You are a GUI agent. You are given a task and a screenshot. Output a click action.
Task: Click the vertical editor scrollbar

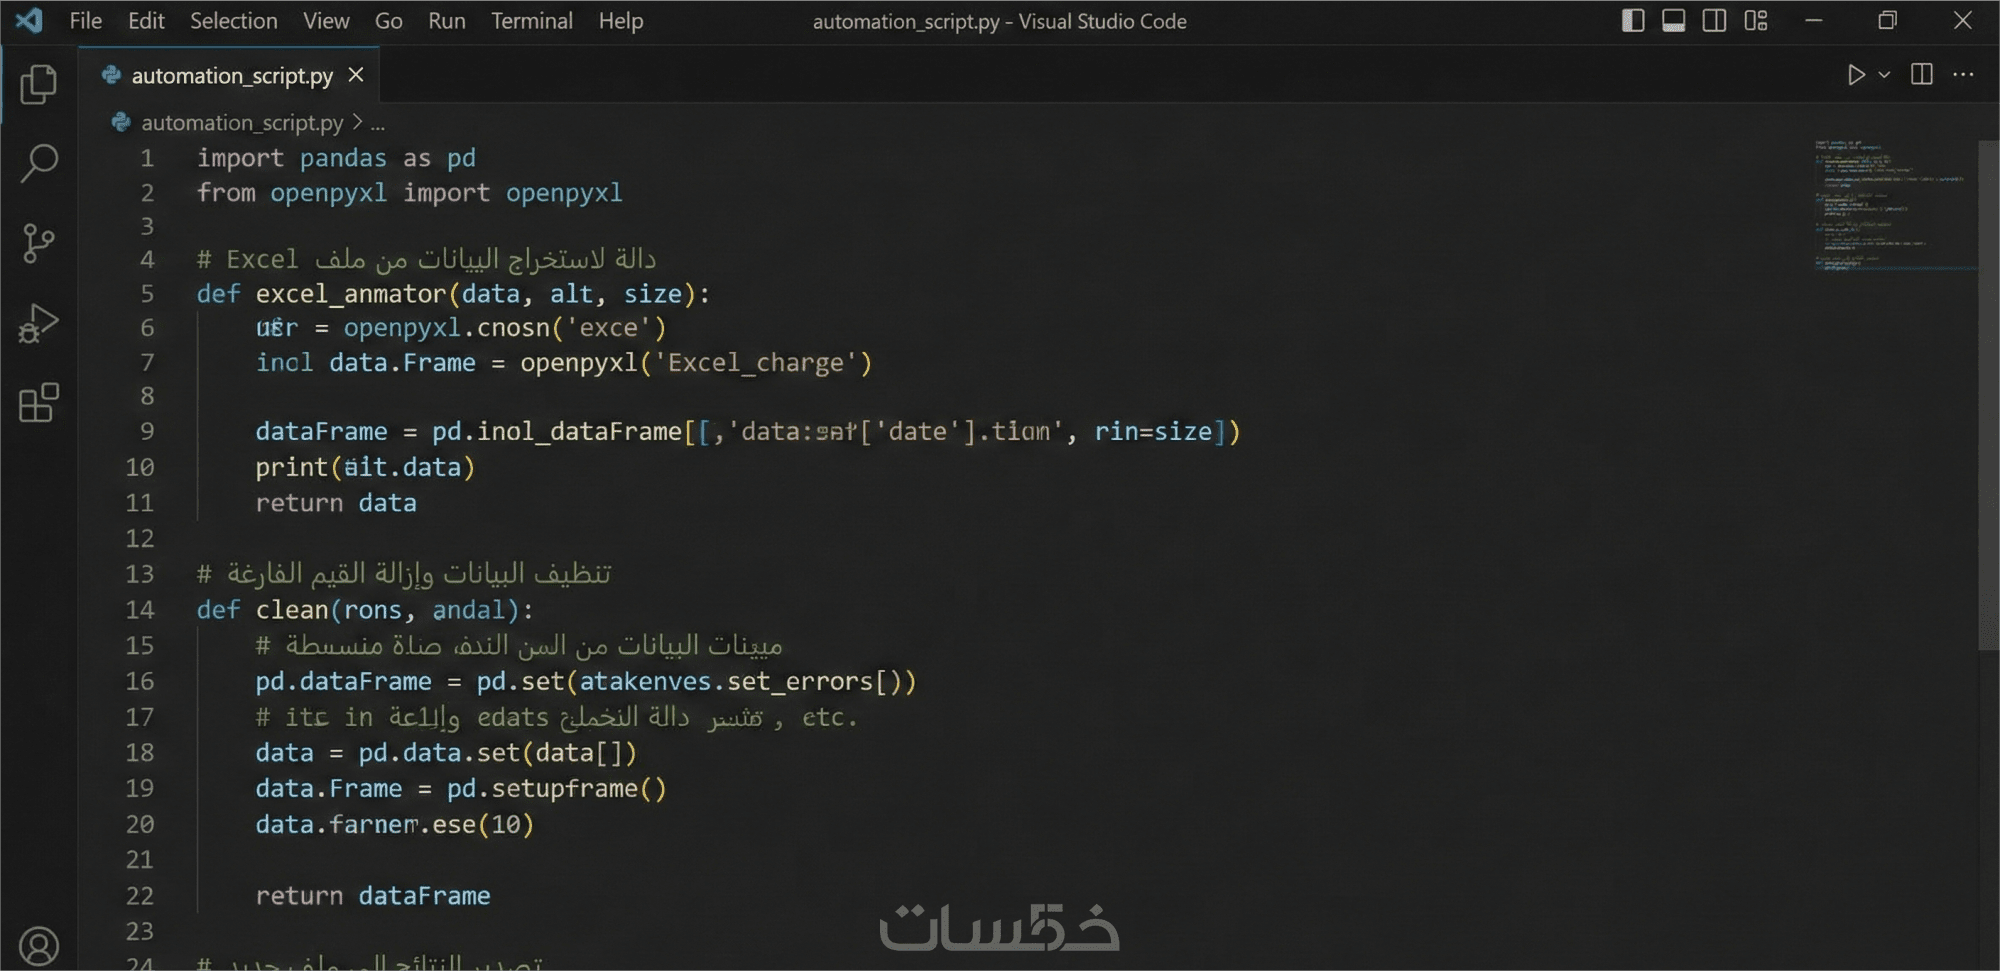click(1988, 395)
